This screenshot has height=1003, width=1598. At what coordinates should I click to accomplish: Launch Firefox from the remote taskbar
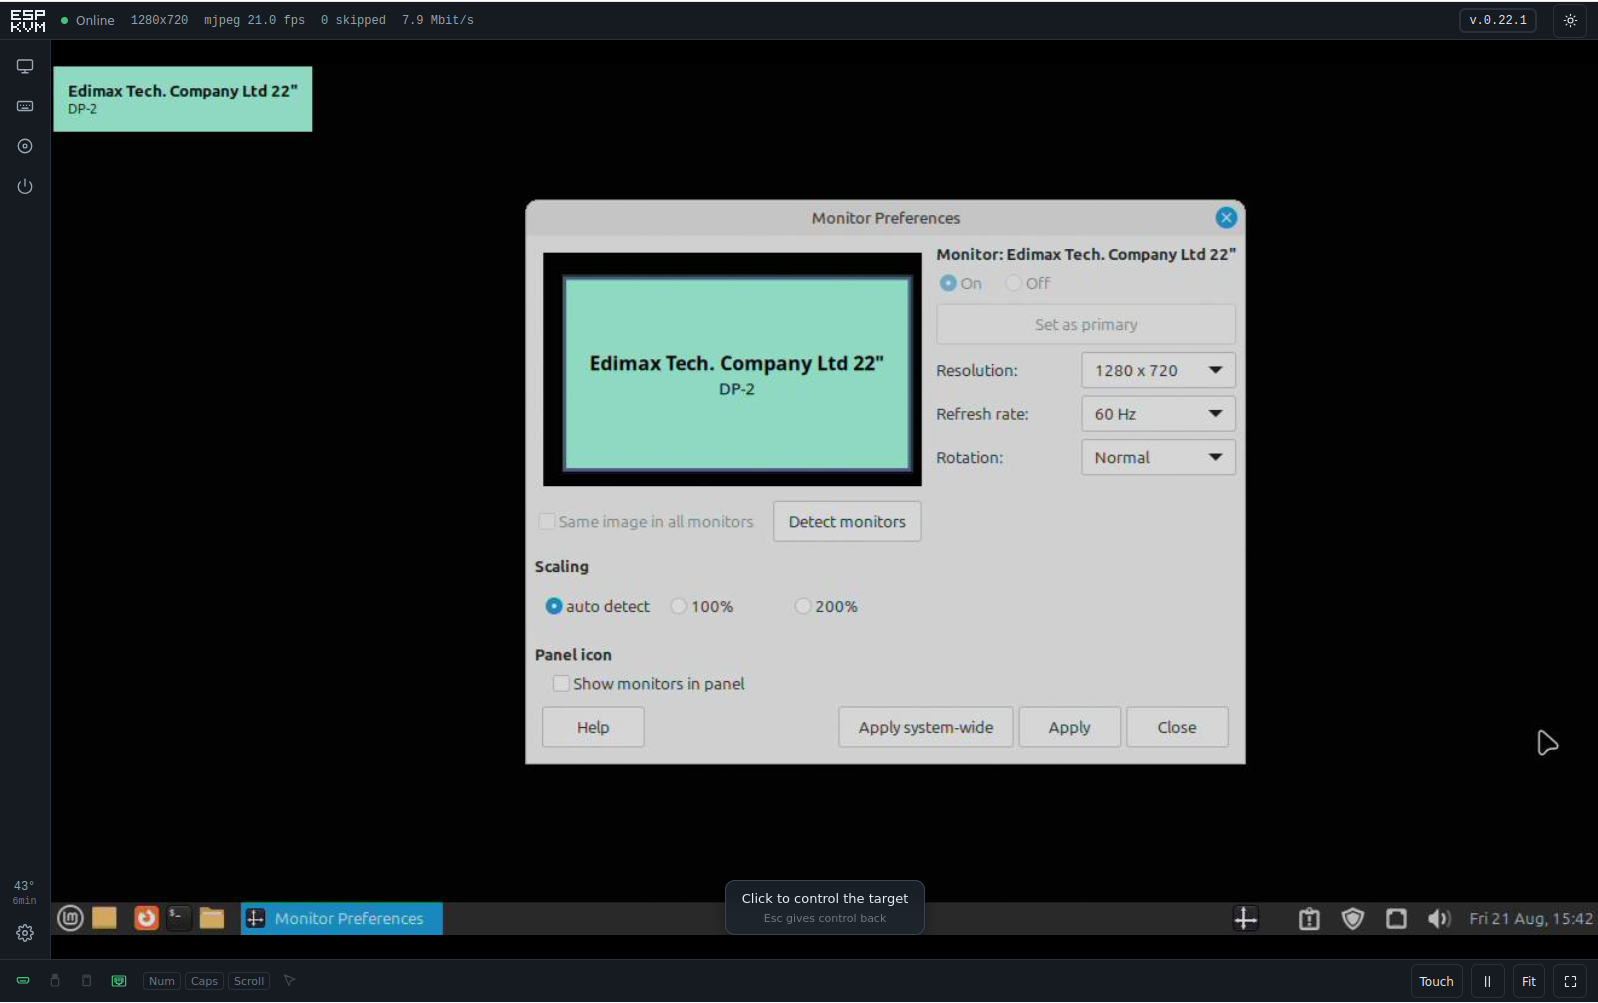[x=146, y=918]
